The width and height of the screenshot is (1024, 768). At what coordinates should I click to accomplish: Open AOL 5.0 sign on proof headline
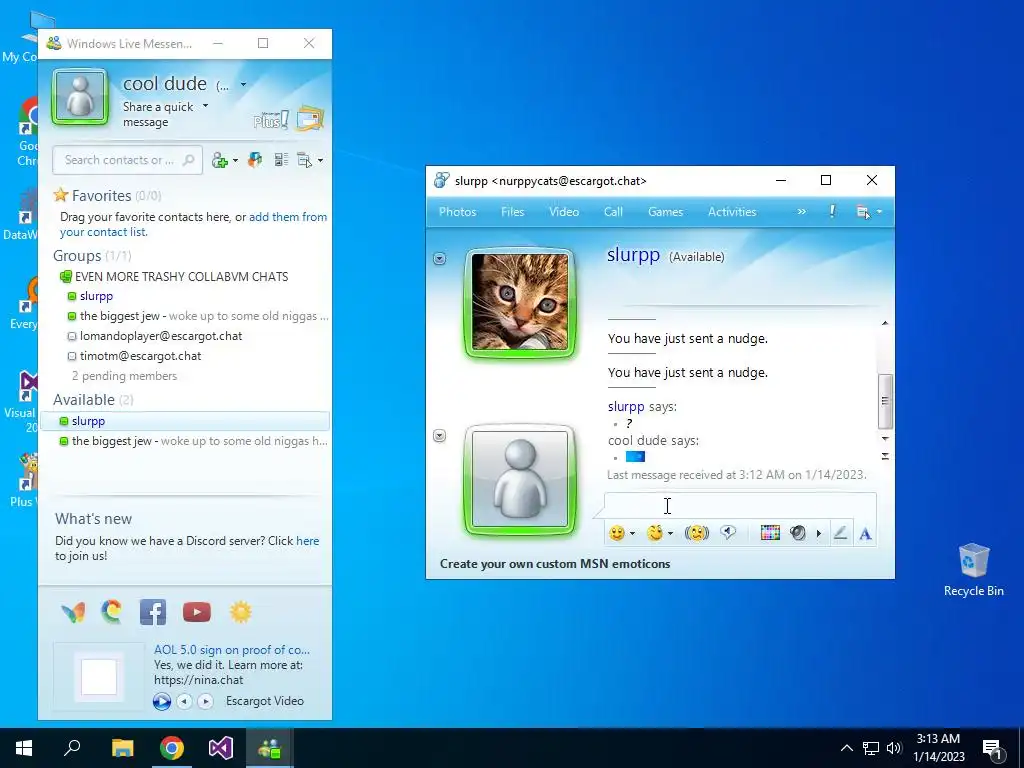232,650
